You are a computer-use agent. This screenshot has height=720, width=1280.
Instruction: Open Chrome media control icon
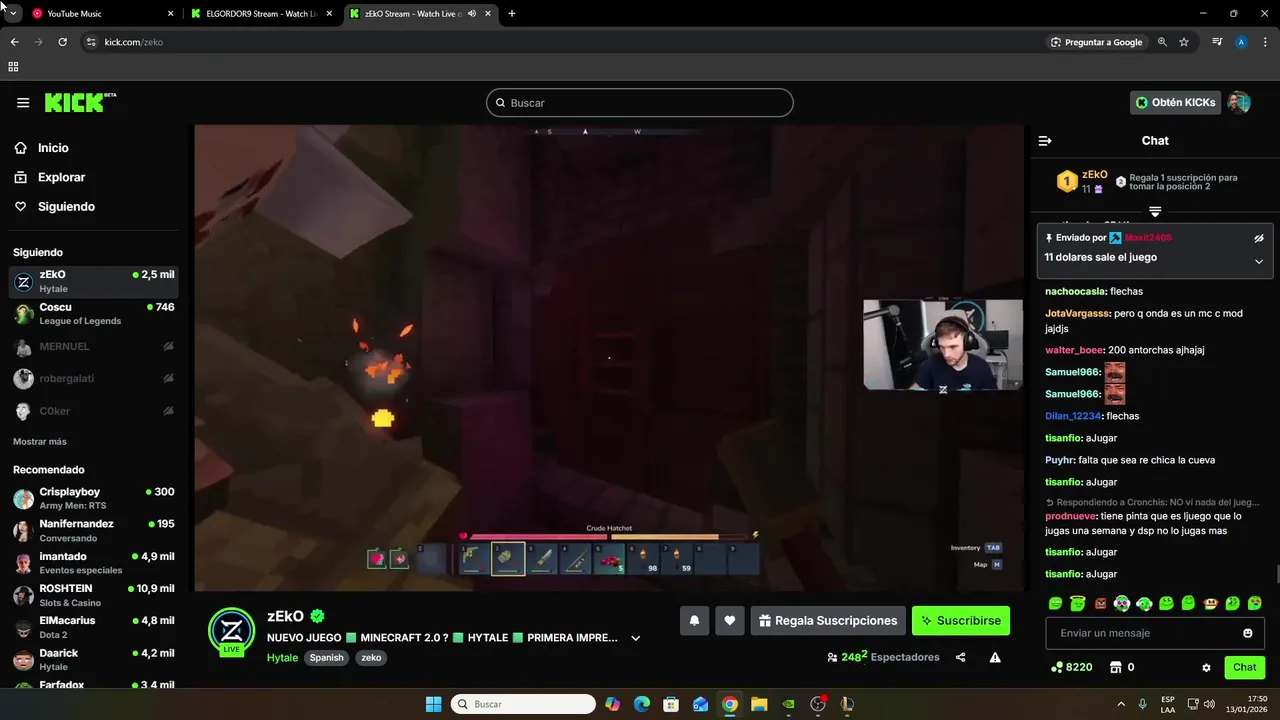point(1217,42)
